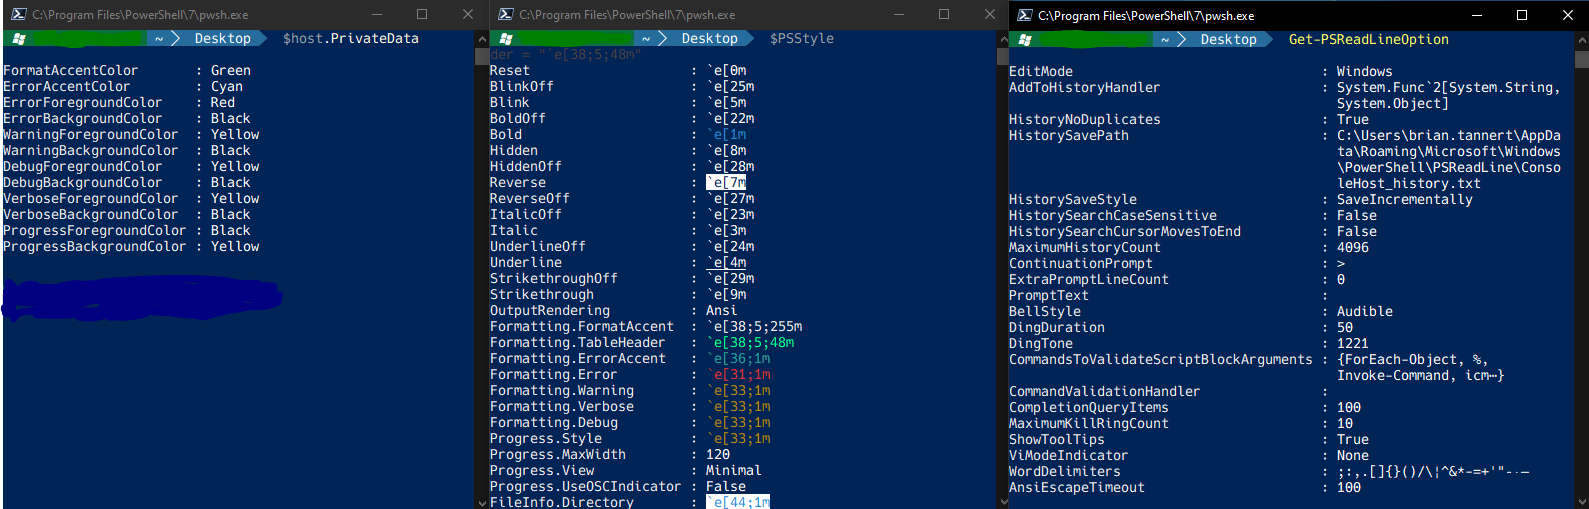
Task: Click the None value of ViModeIndicator
Action: [1353, 456]
